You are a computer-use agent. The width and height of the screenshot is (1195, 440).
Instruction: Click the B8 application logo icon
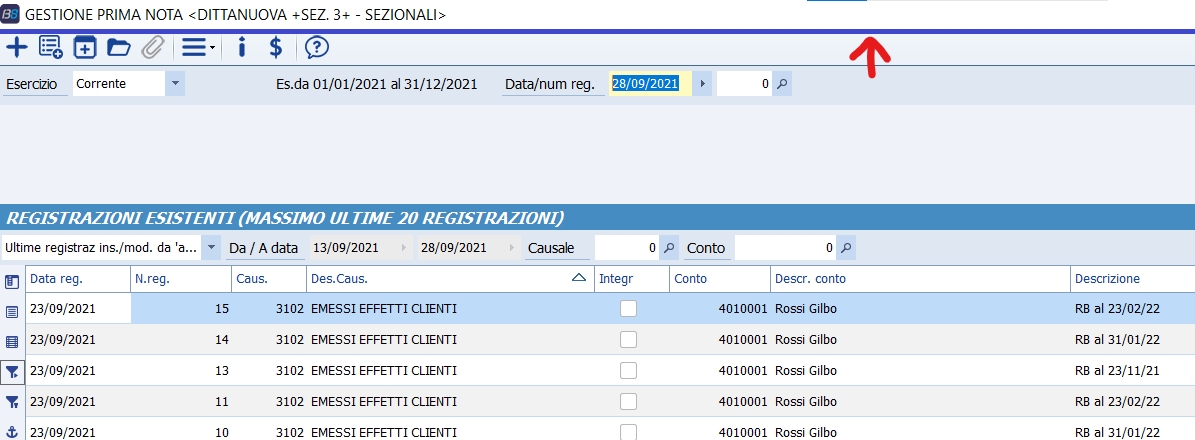pos(11,14)
